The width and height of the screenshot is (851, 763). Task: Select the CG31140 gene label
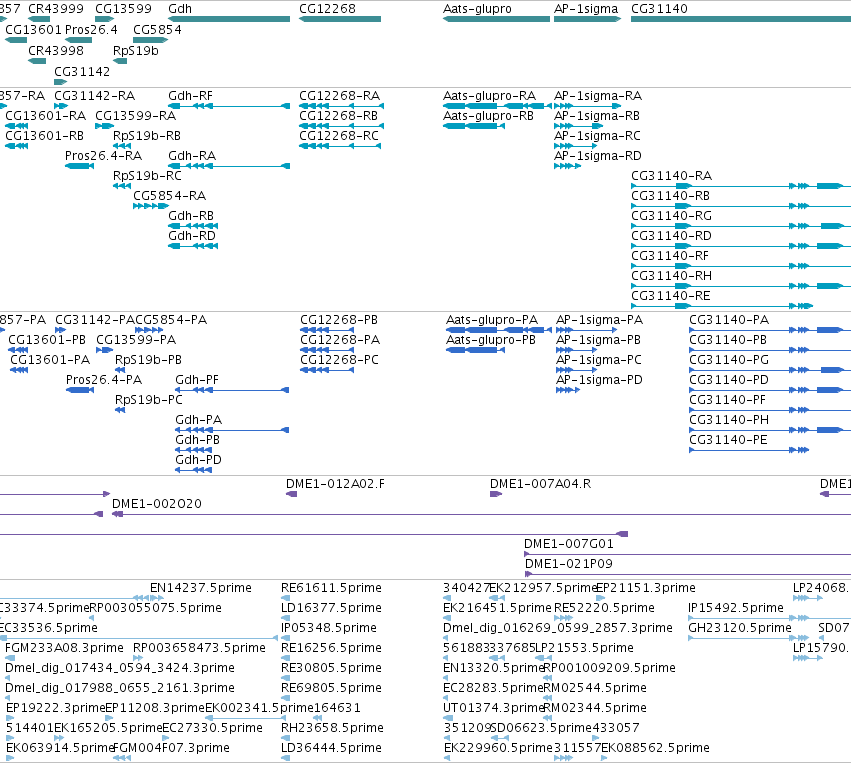tap(659, 9)
